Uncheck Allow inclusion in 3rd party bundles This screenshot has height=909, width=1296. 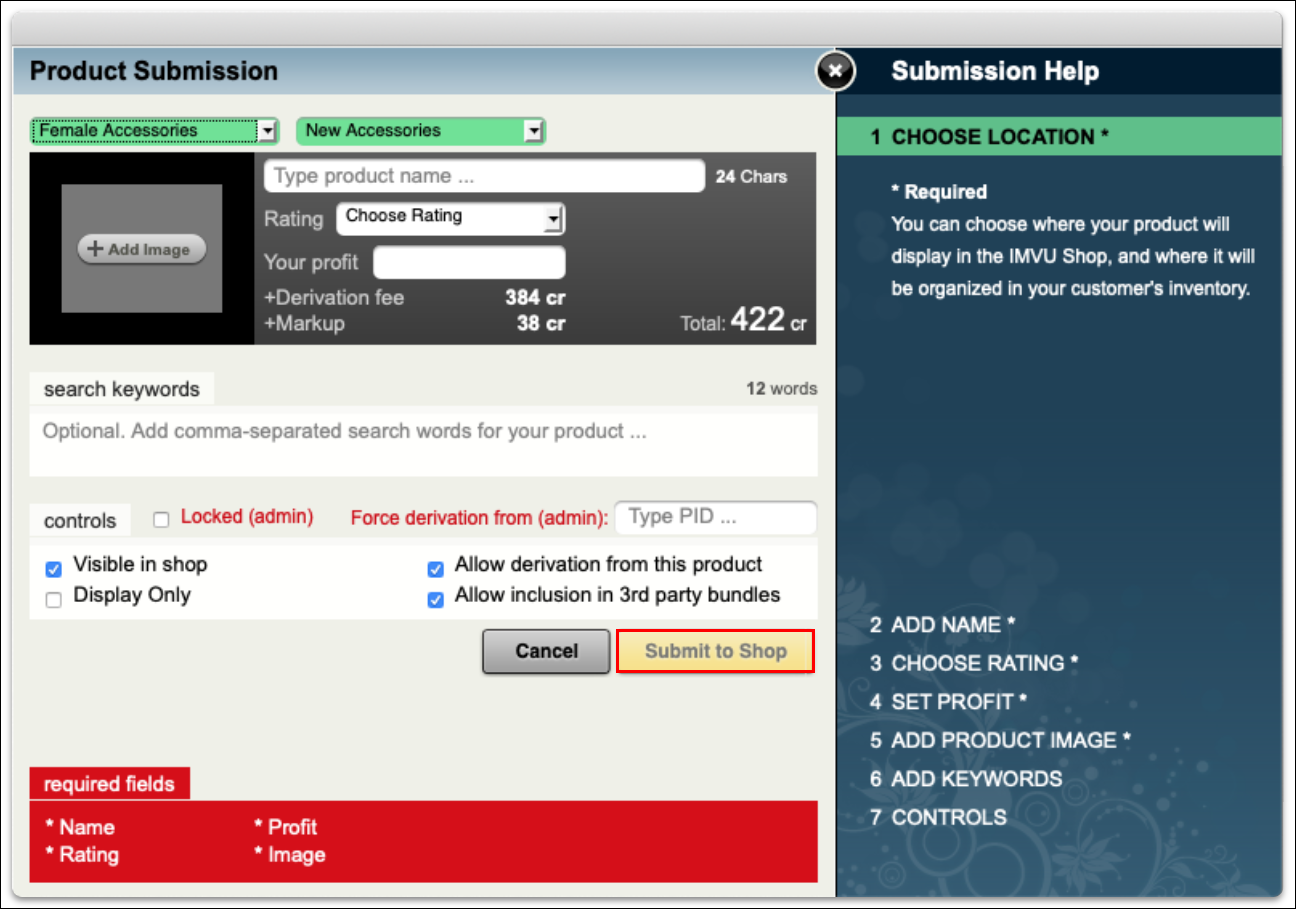click(x=436, y=600)
